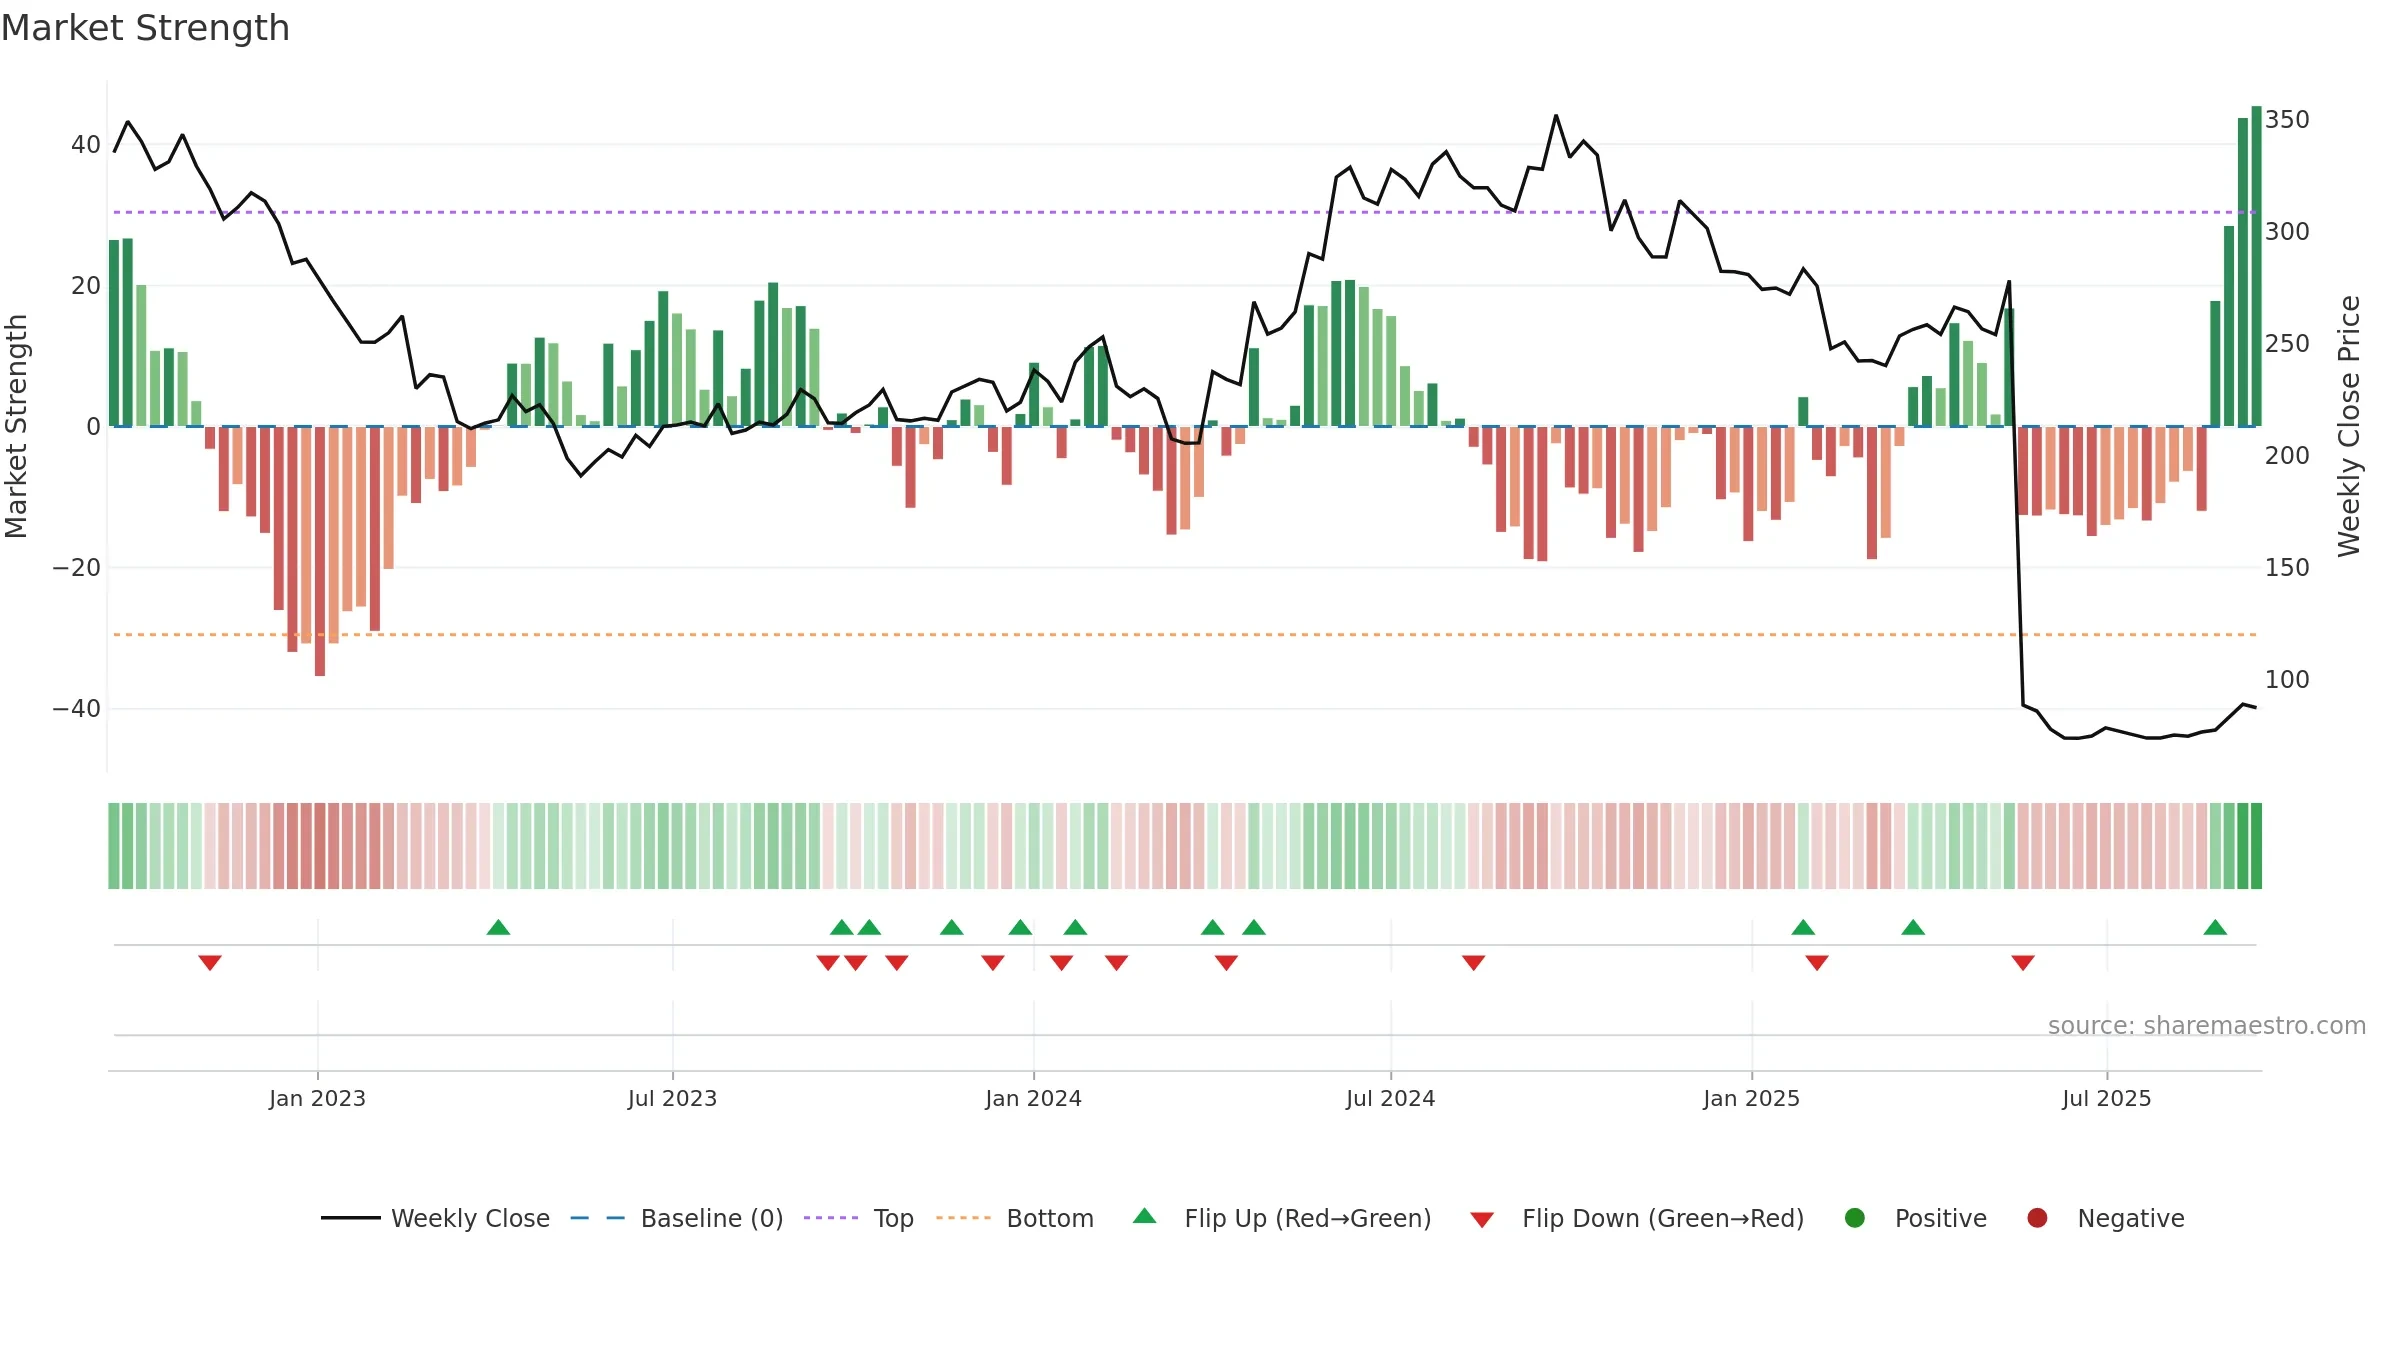Screen dimensions: 2400x1350
Task: Click the red Negative circle in legend
Action: (x=2037, y=1218)
